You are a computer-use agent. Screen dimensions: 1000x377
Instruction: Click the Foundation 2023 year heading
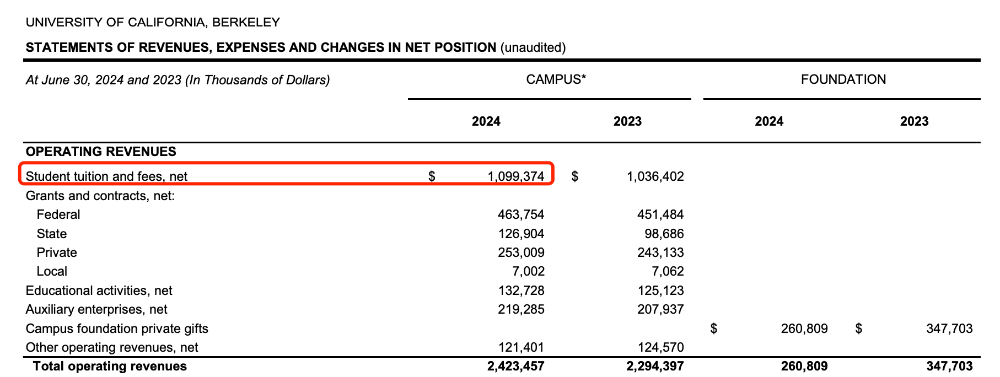[914, 122]
